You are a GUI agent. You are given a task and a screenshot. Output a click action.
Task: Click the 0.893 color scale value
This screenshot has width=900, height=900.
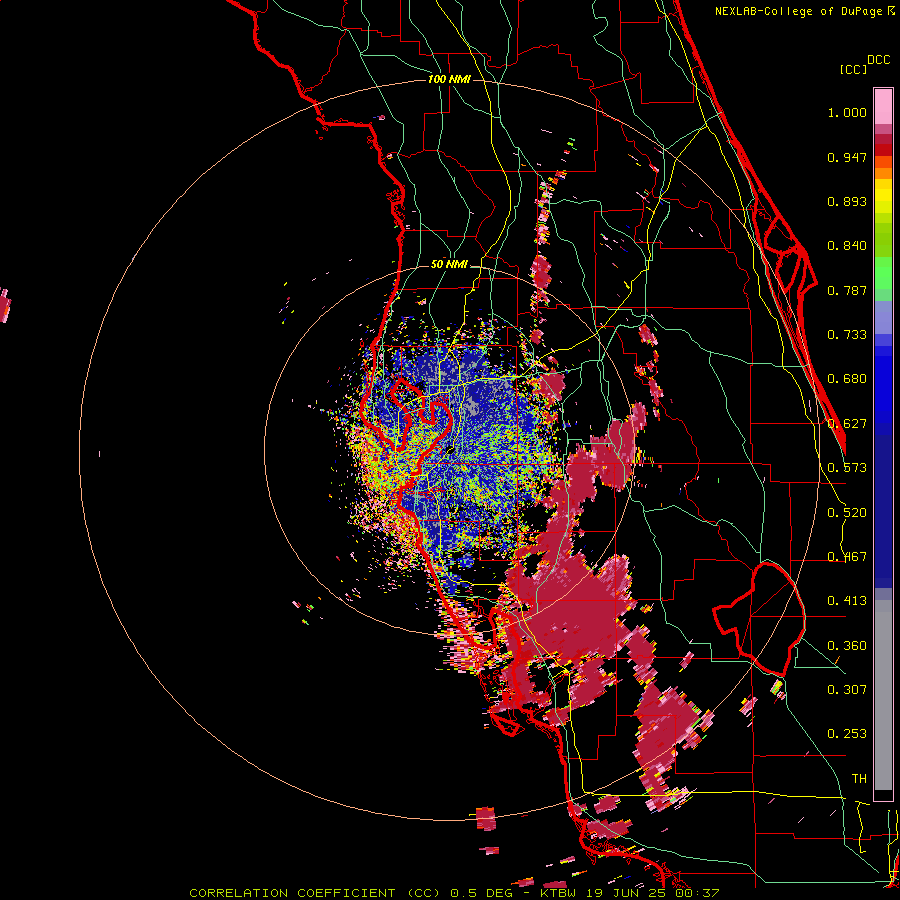tap(847, 201)
